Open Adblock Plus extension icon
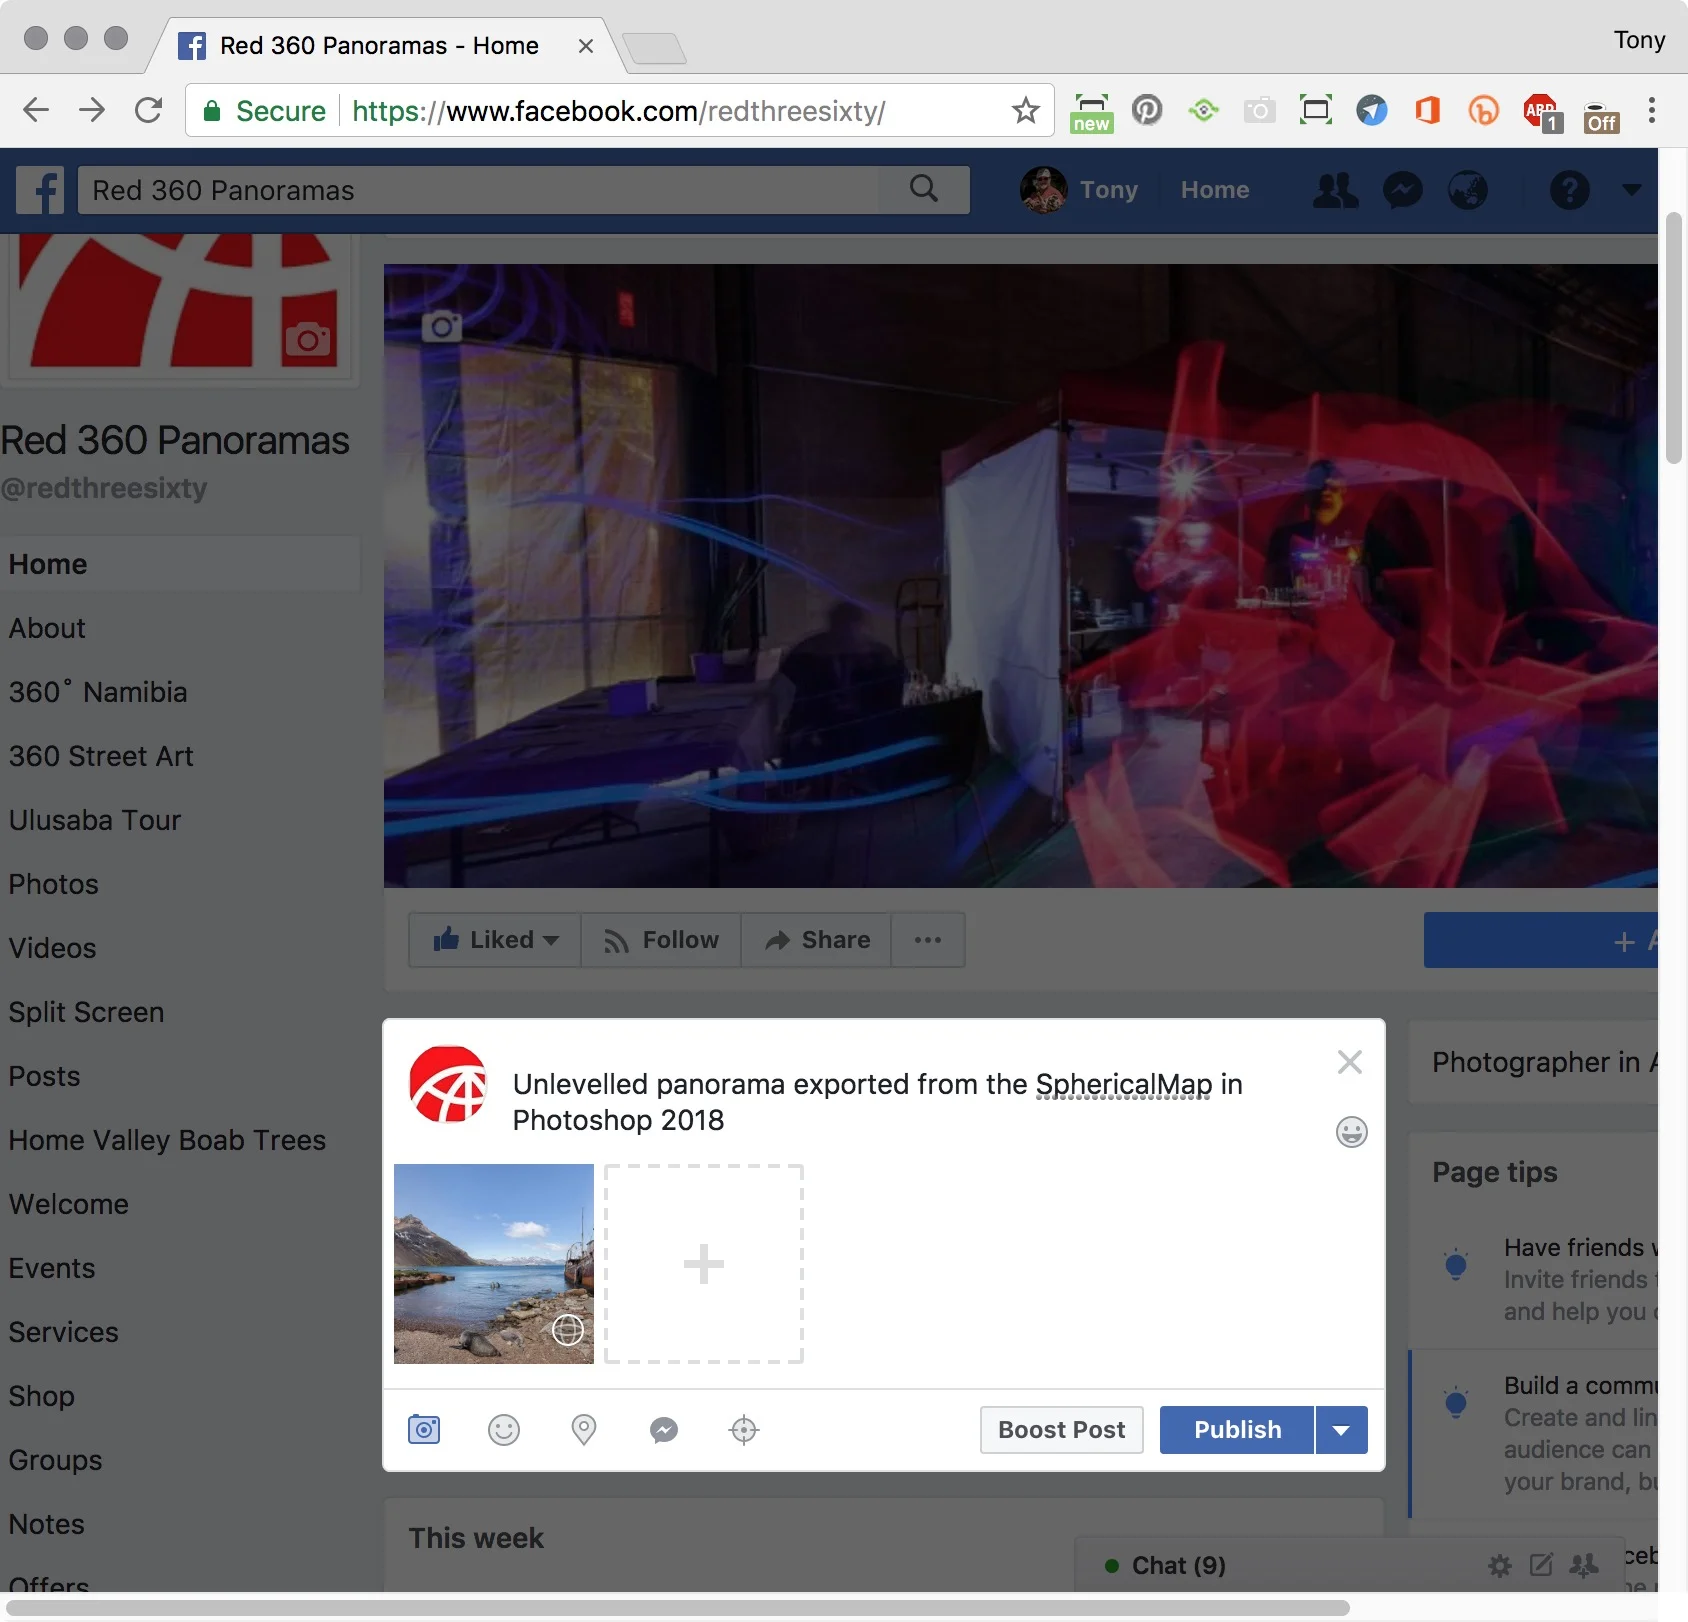Viewport: 1688px width, 1622px height. 1542,112
